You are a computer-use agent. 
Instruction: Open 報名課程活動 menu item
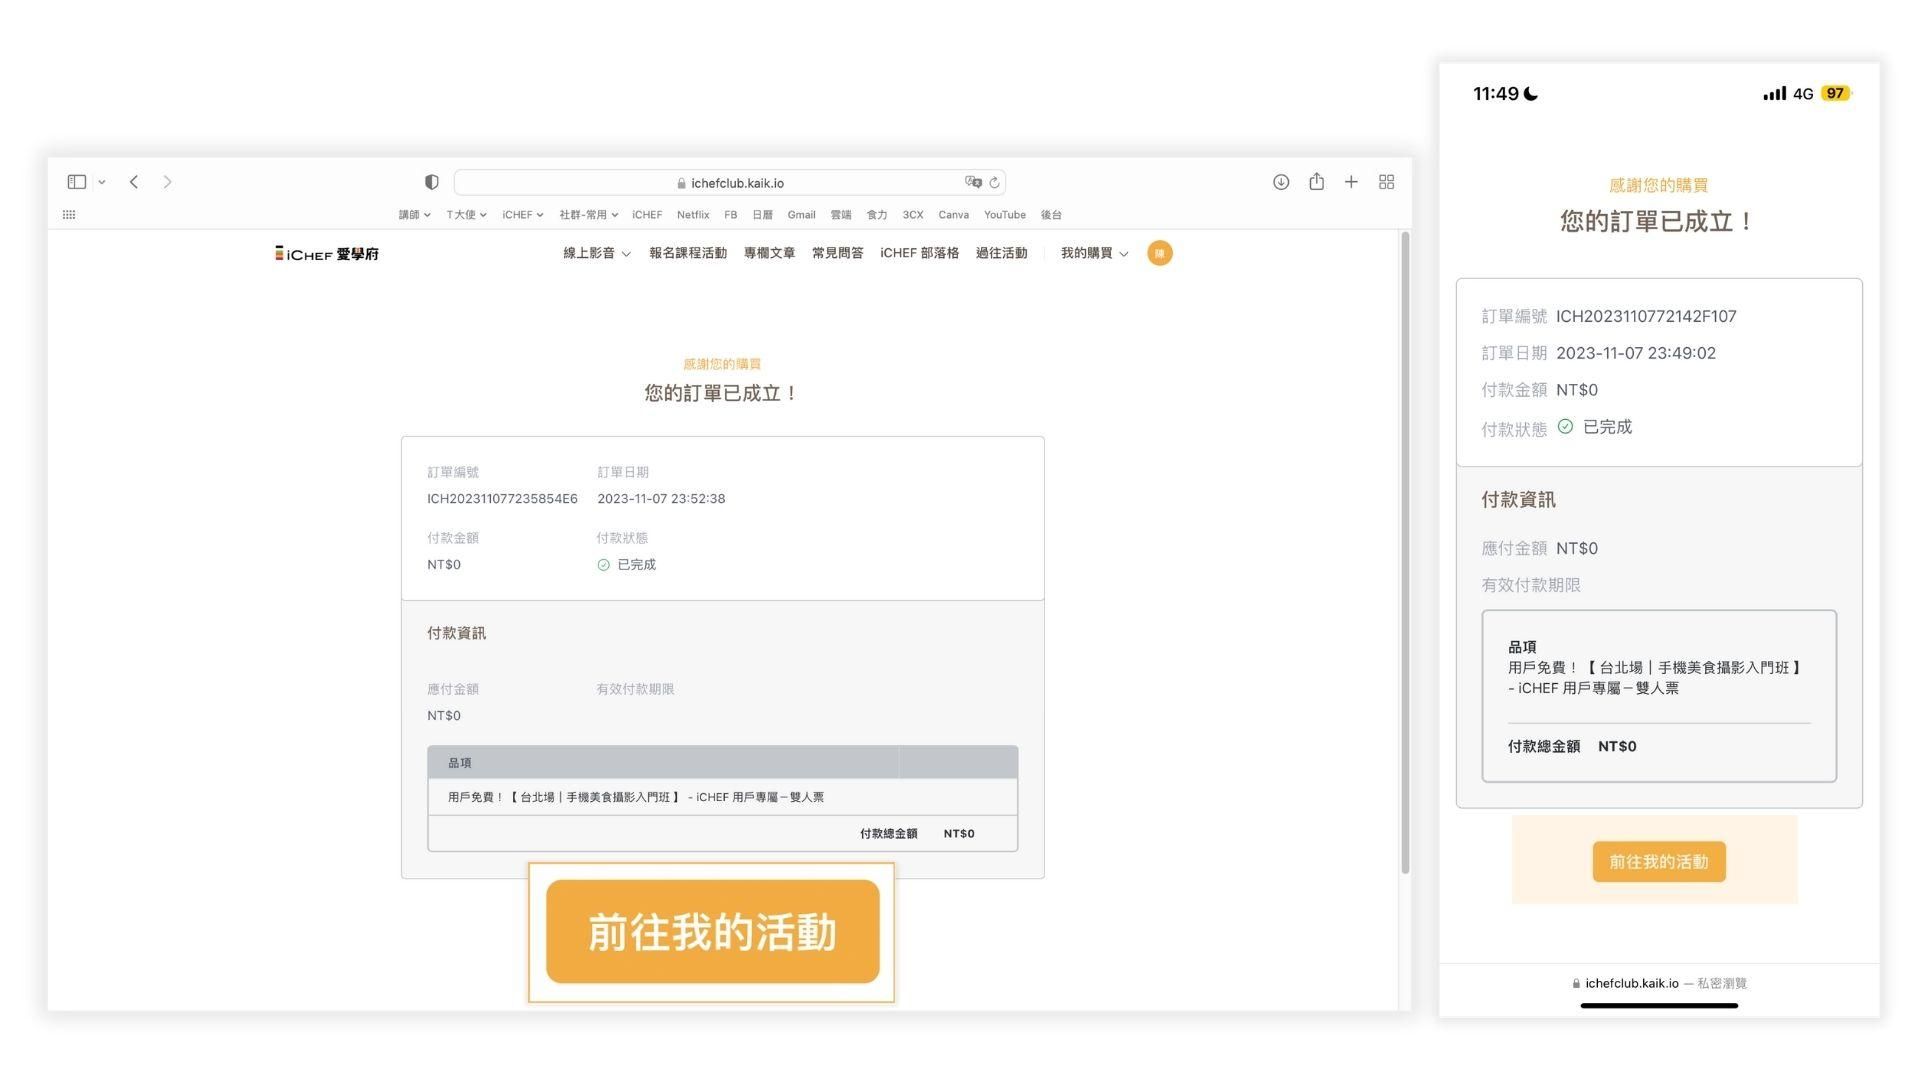(688, 254)
